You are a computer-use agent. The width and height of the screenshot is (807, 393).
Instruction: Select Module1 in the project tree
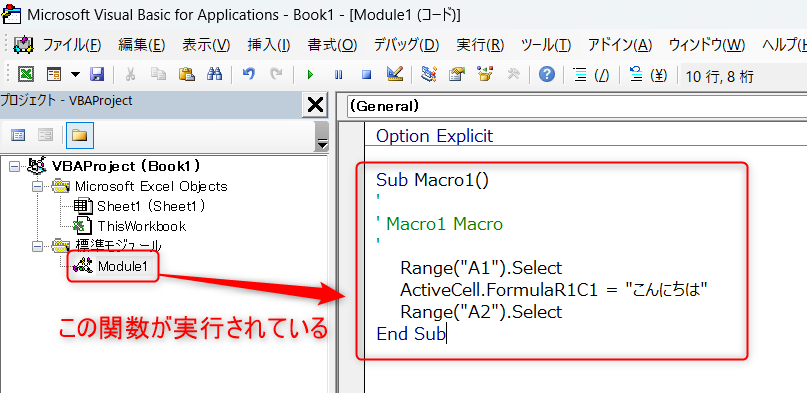click(x=122, y=266)
